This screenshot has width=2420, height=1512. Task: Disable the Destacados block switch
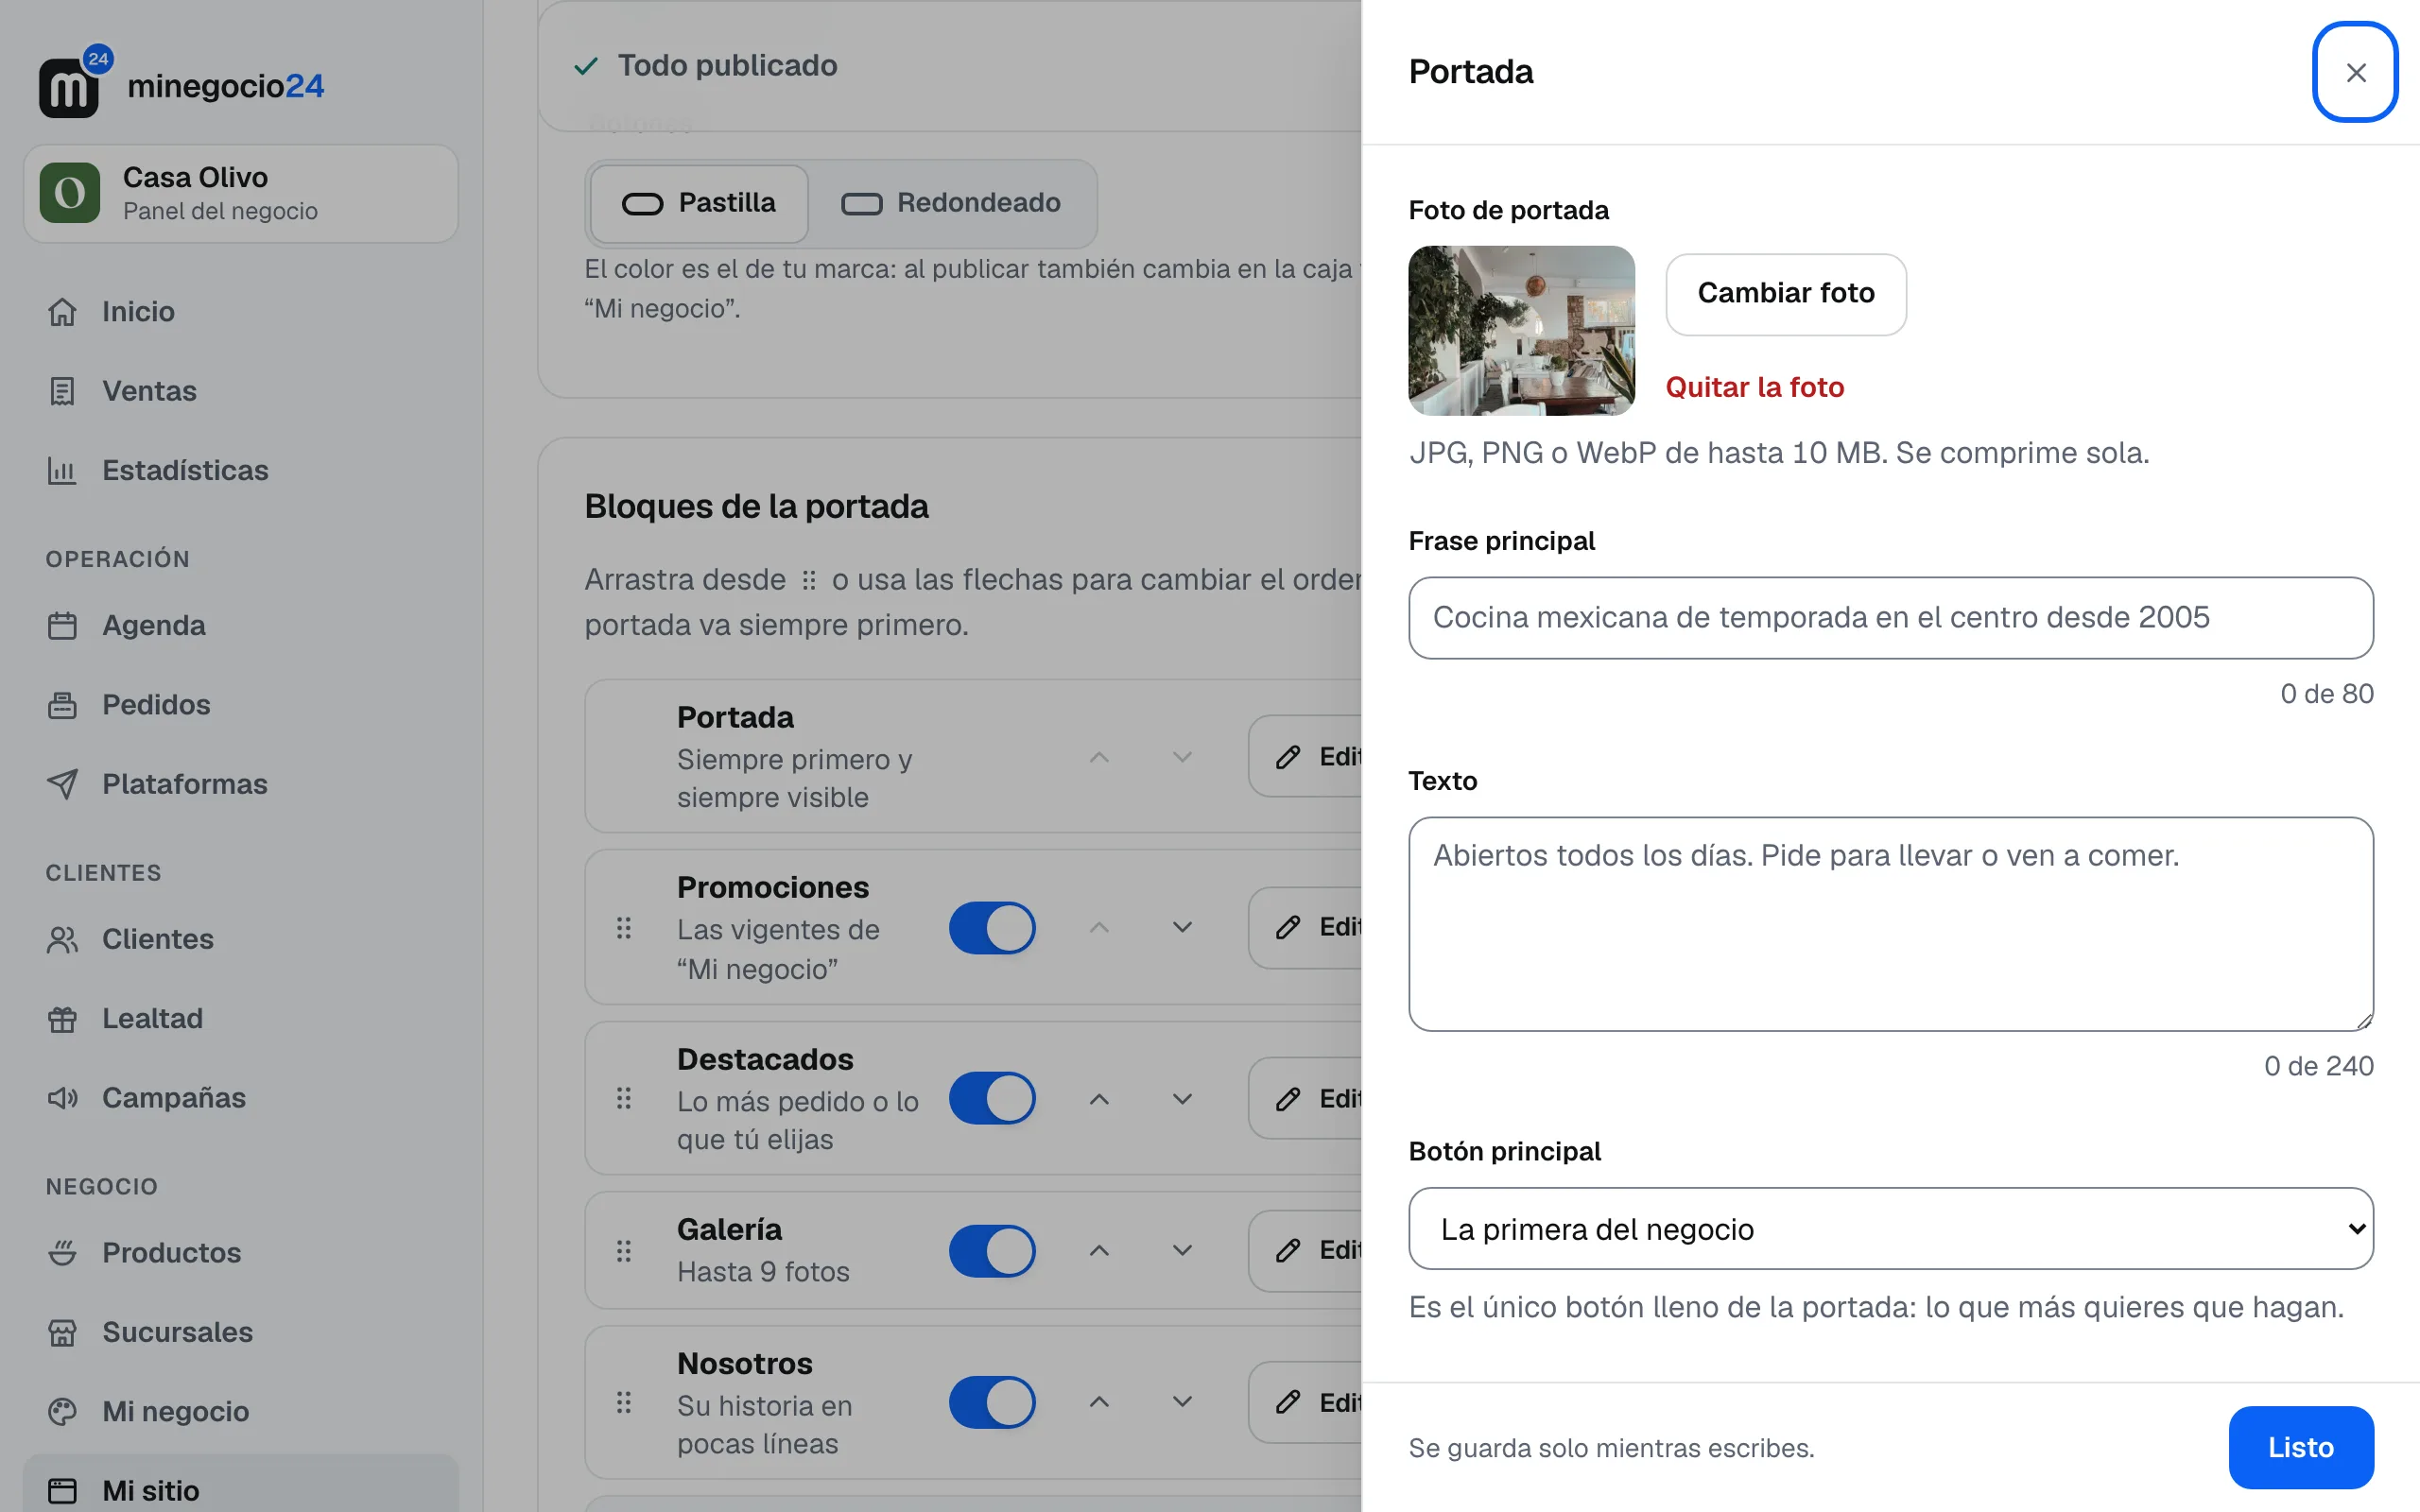pyautogui.click(x=992, y=1098)
